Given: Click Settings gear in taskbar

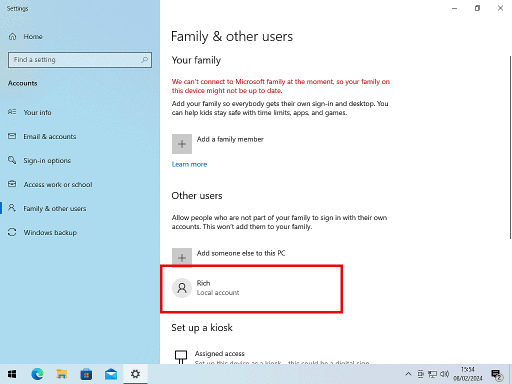Looking at the screenshot, I should point(135,374).
